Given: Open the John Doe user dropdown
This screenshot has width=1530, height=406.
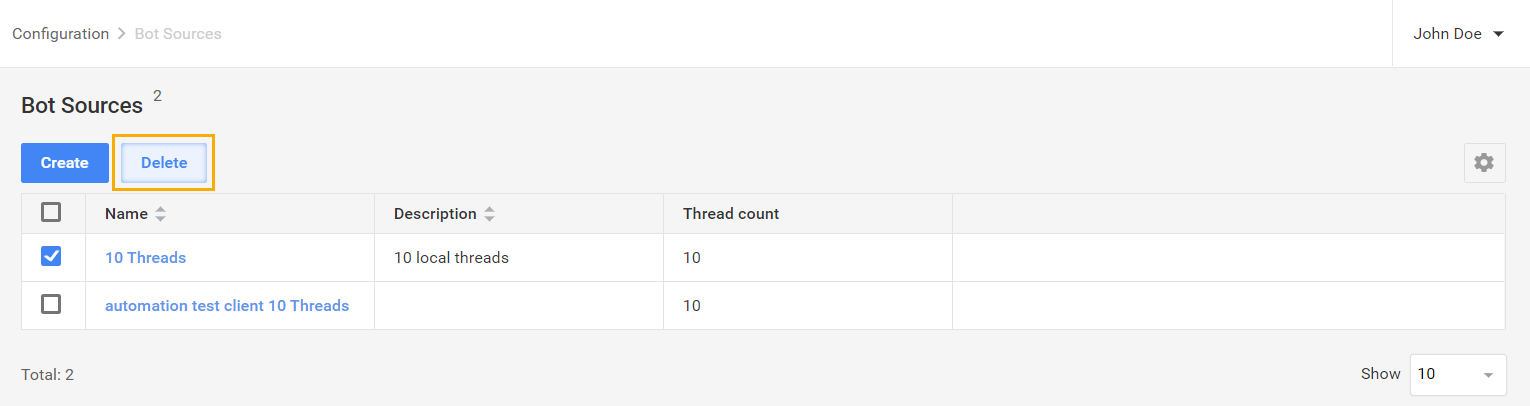Looking at the screenshot, I should pyautogui.click(x=1459, y=34).
